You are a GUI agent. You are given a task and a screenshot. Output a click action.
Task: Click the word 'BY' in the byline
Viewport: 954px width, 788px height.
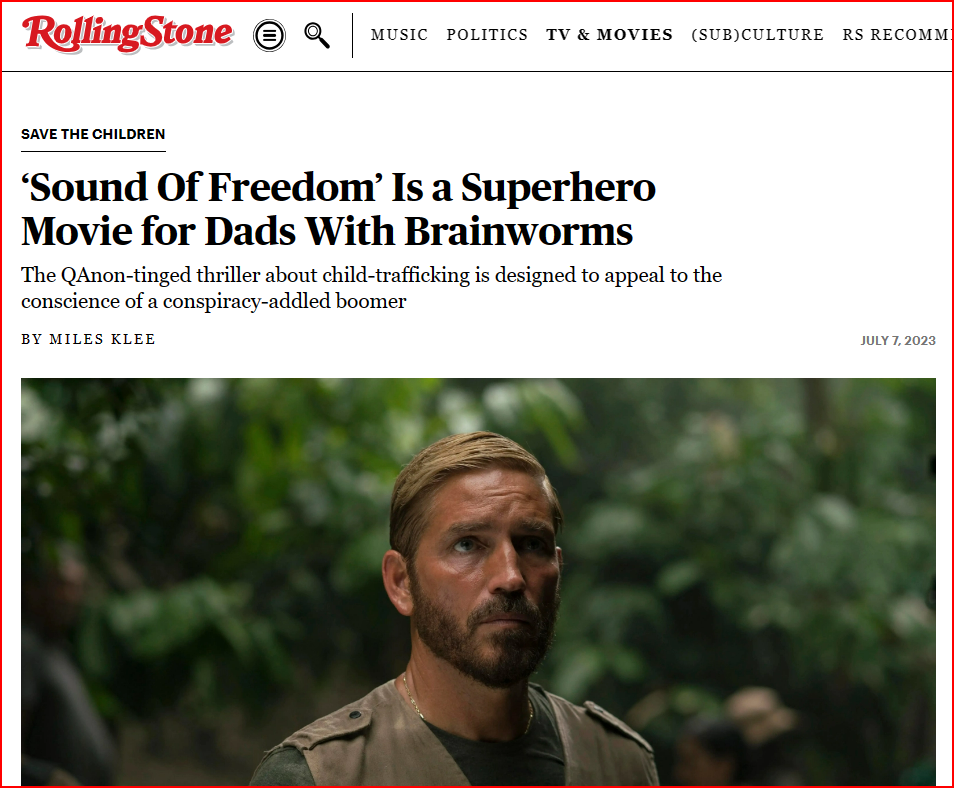[31, 339]
